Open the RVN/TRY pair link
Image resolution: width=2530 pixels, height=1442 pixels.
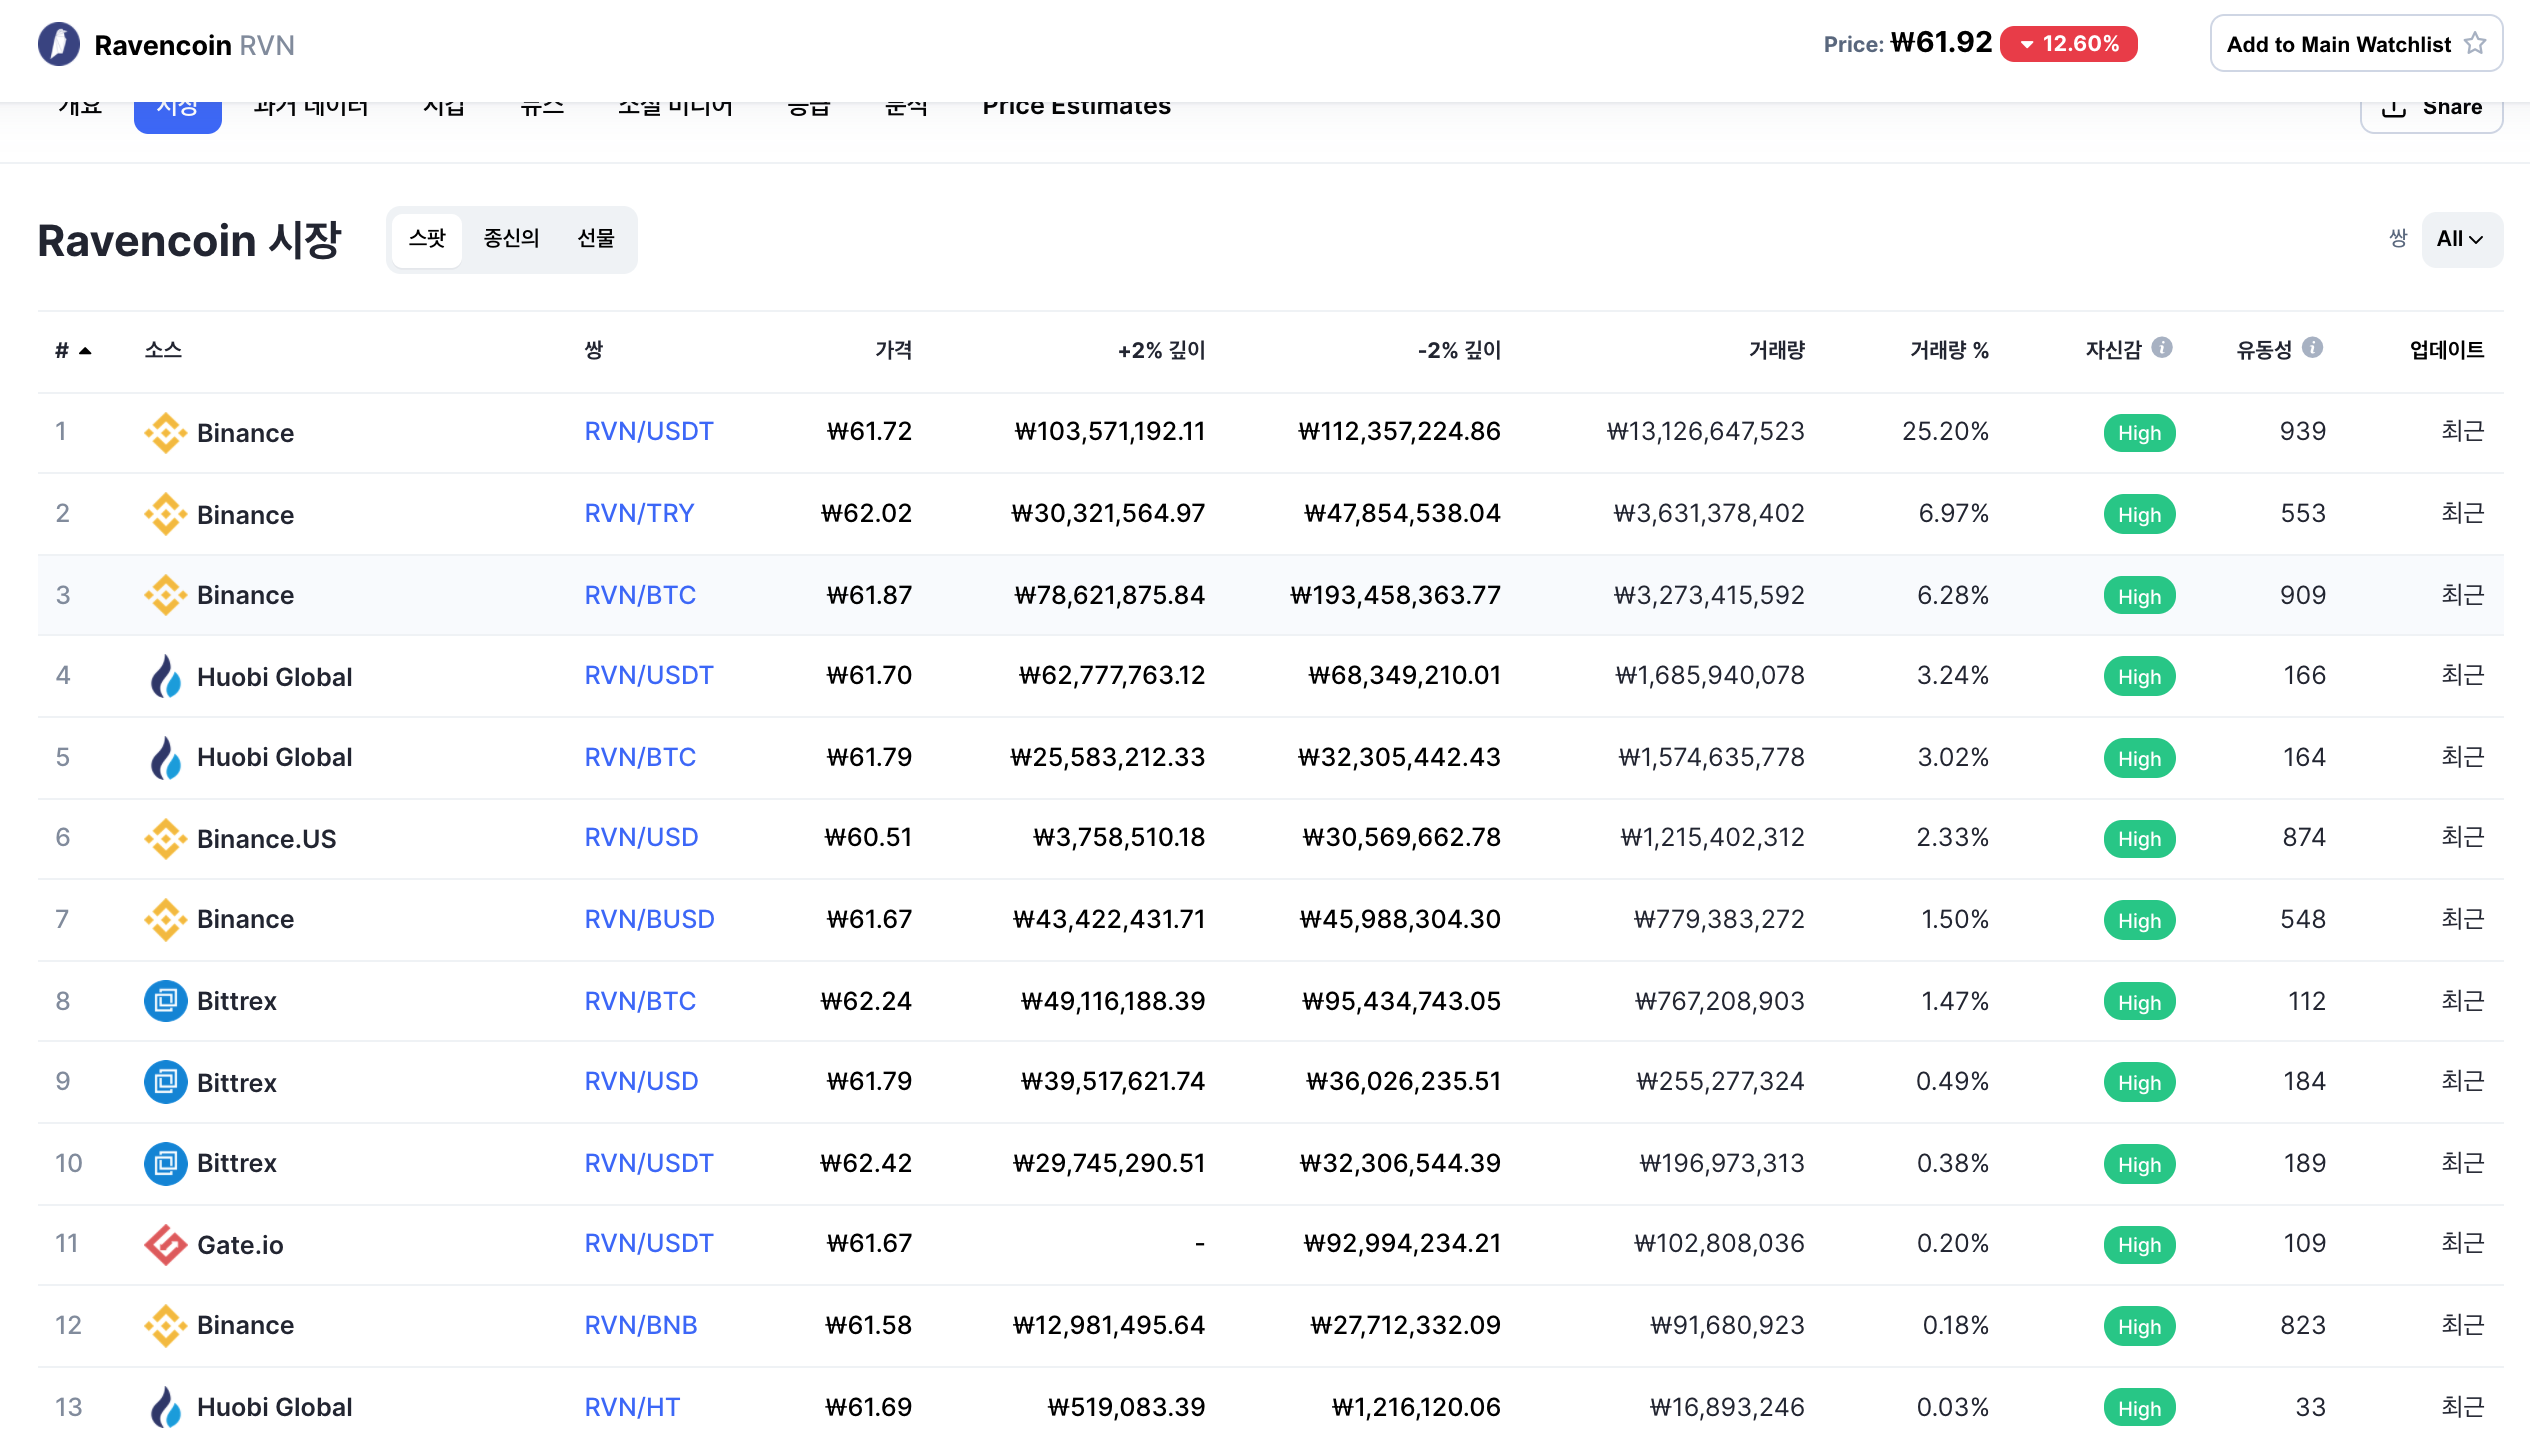639,513
